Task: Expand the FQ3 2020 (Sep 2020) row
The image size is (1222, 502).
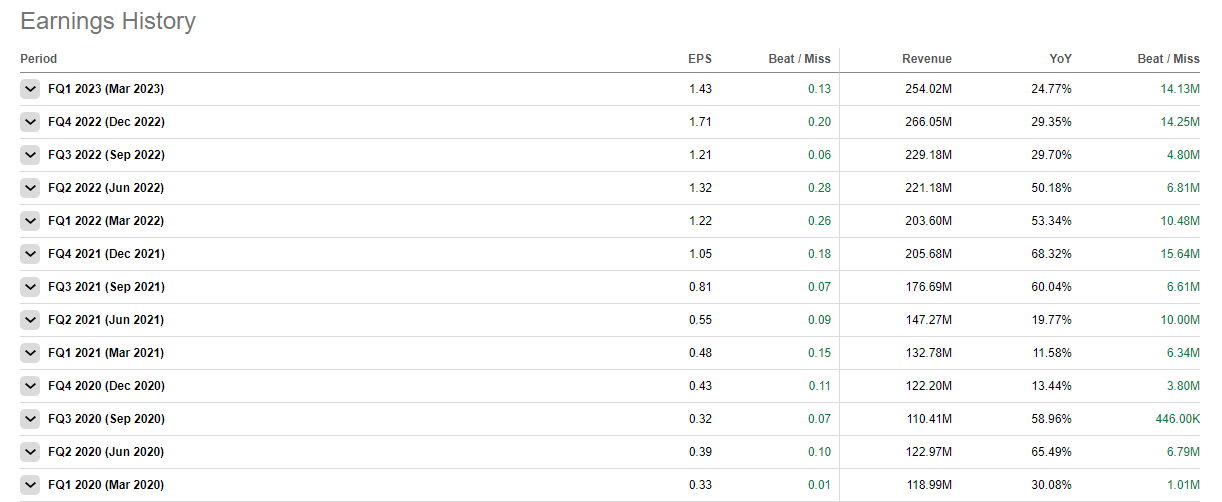Action: (30, 419)
